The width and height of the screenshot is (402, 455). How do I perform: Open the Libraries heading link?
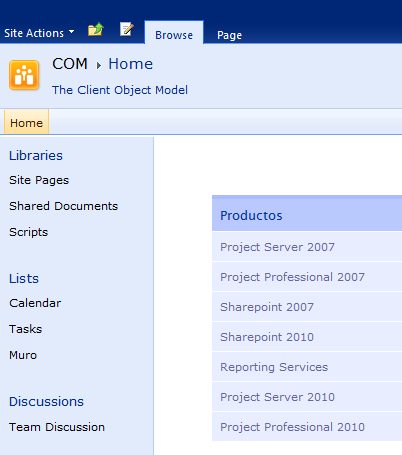pyautogui.click(x=36, y=156)
